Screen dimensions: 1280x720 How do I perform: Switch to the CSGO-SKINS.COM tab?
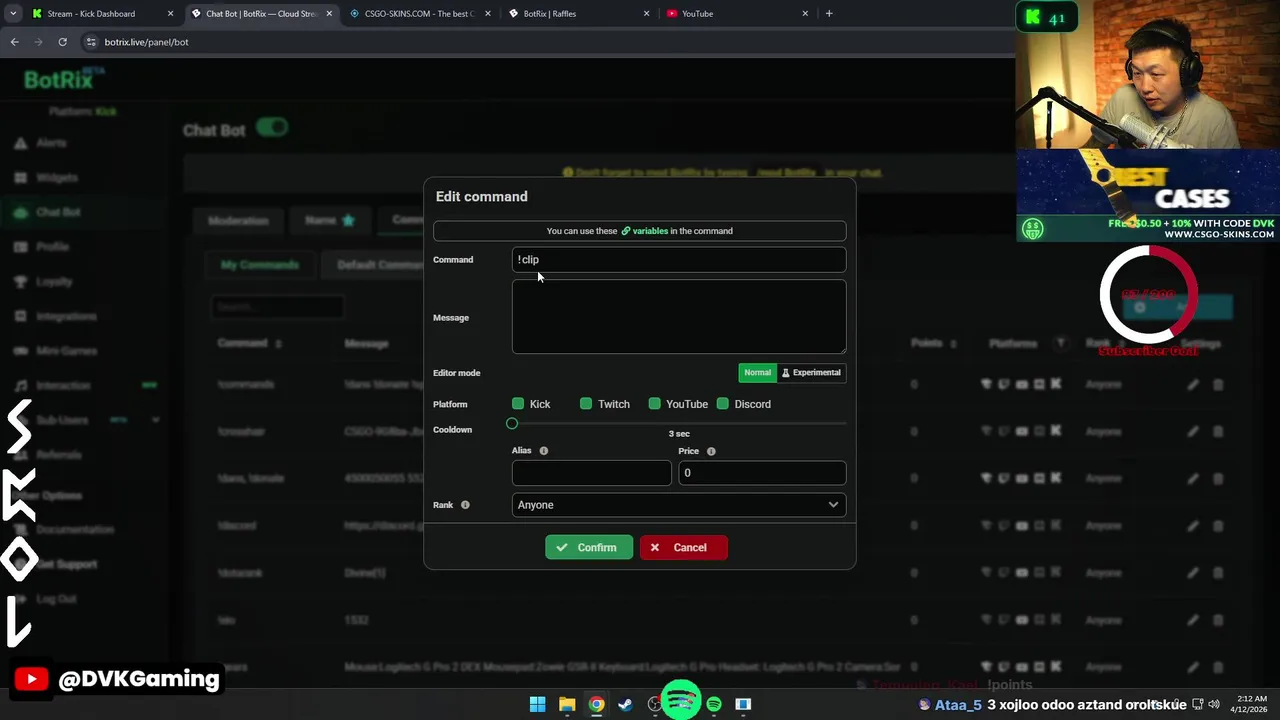[x=420, y=14]
